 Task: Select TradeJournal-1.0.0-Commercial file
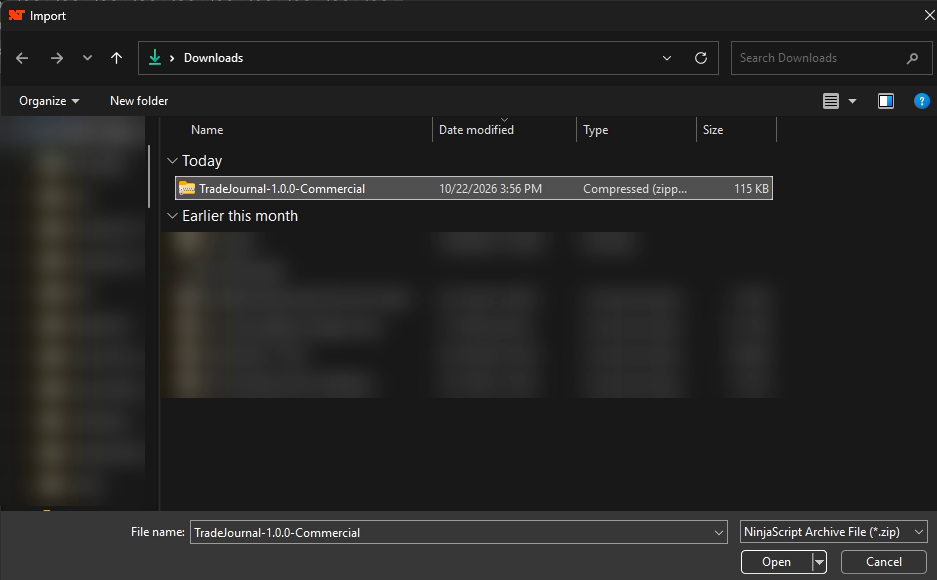(x=474, y=188)
